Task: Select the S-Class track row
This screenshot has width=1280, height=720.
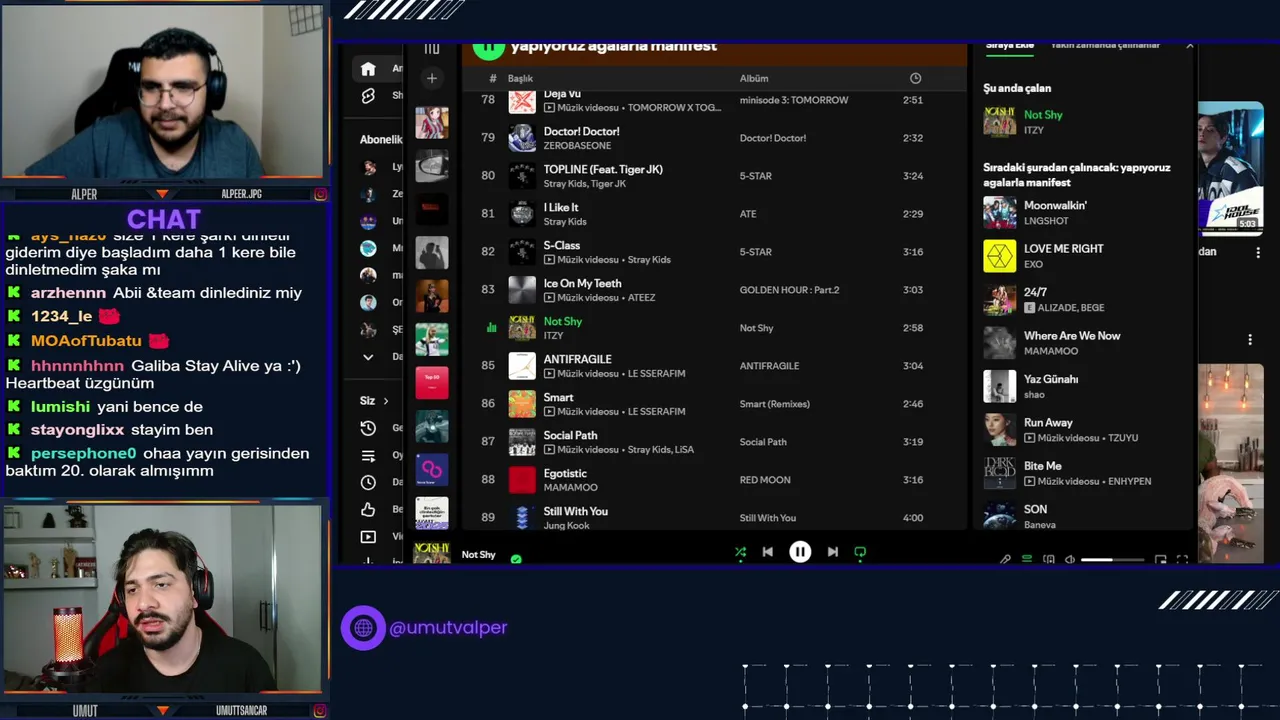Action: coord(715,252)
